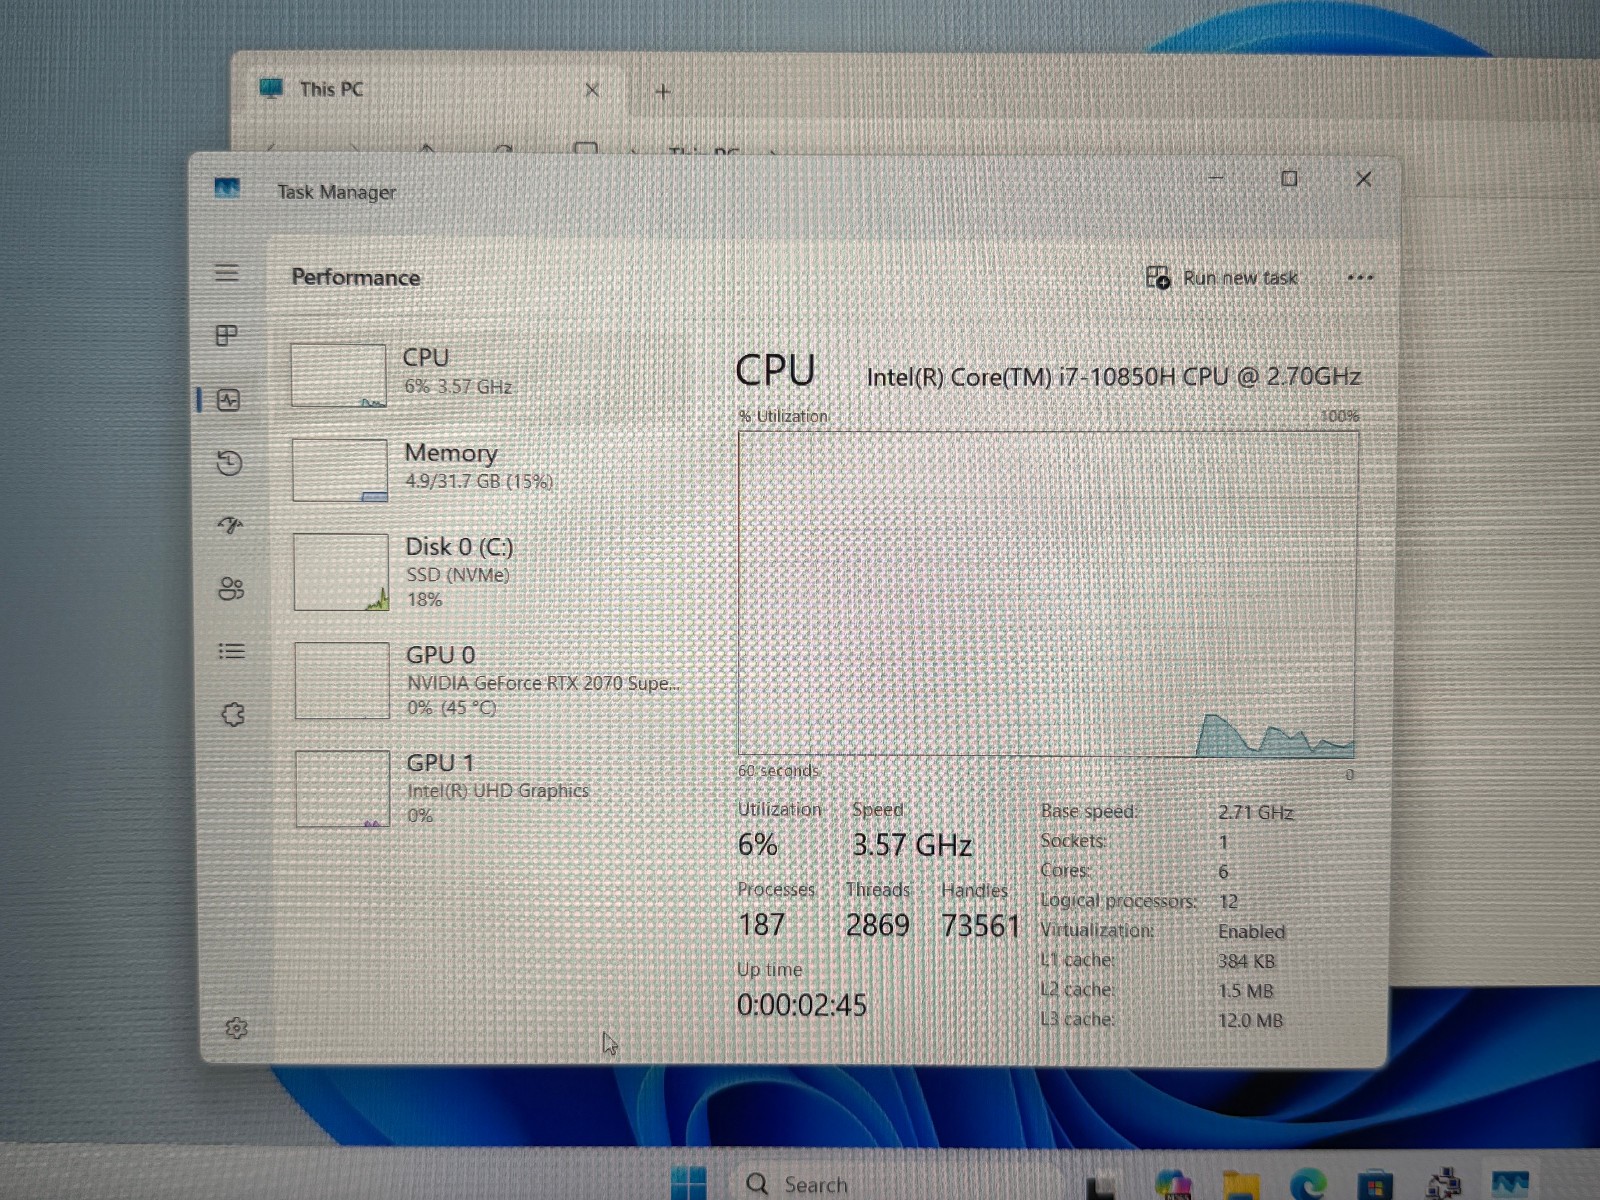Image resolution: width=1600 pixels, height=1200 pixels.
Task: Minimize the Task Manager window
Action: coord(1216,178)
